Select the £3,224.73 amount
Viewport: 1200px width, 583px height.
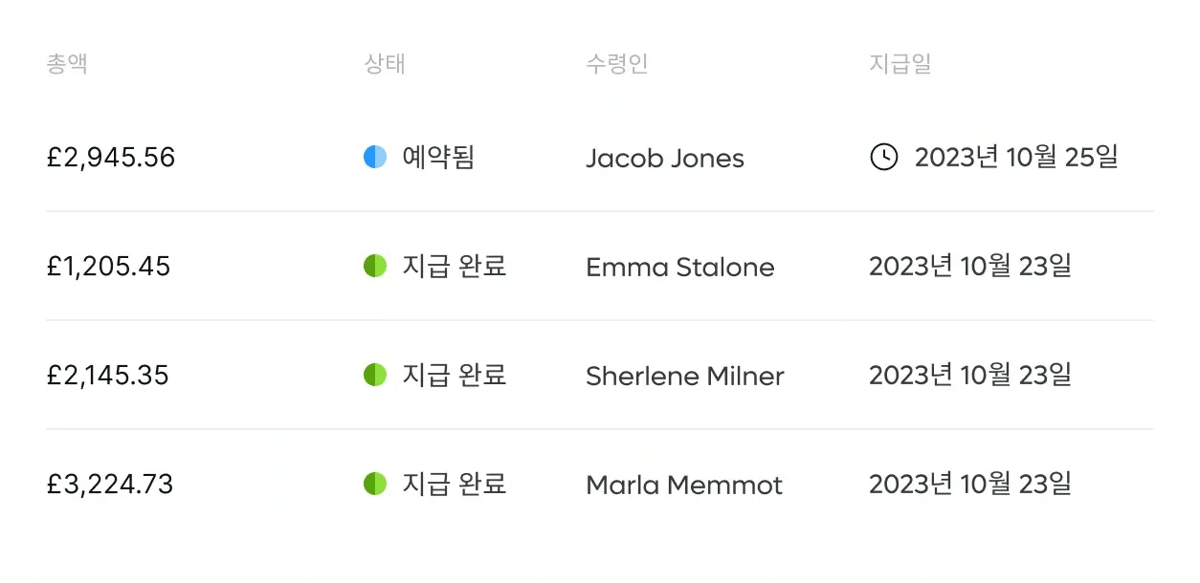coord(110,485)
